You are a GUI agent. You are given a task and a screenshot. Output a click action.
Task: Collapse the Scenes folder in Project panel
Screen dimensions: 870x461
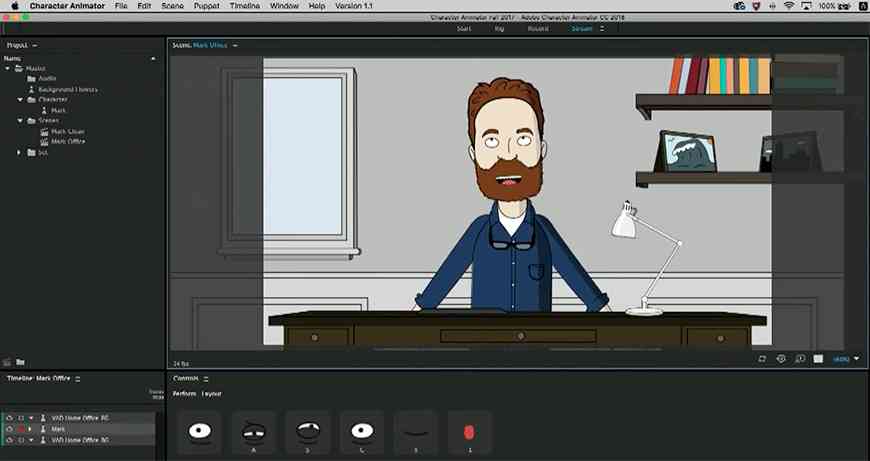pyautogui.click(x=20, y=120)
